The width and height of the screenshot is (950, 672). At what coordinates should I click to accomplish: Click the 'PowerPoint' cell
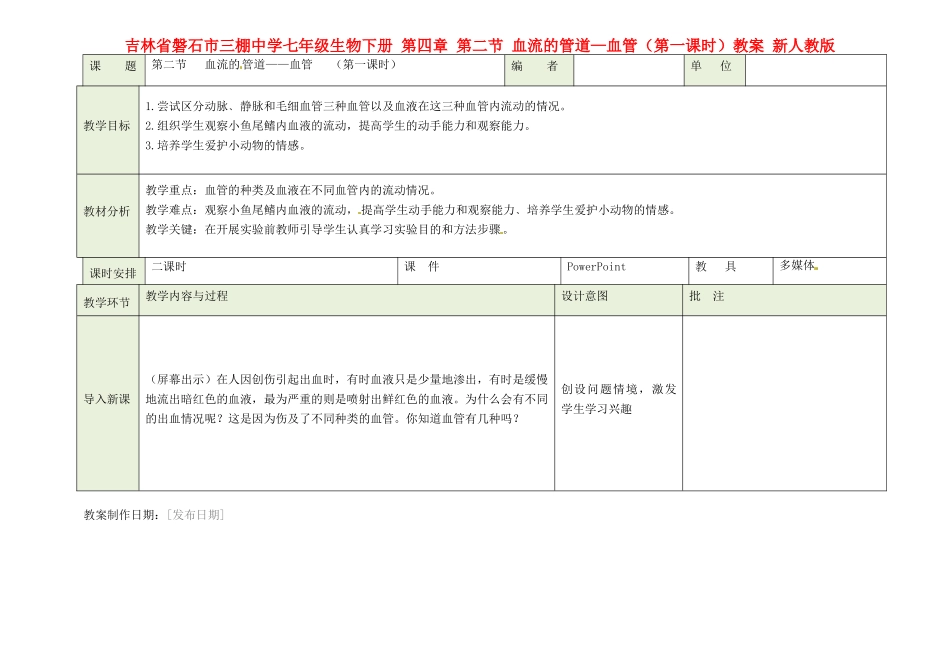(624, 271)
